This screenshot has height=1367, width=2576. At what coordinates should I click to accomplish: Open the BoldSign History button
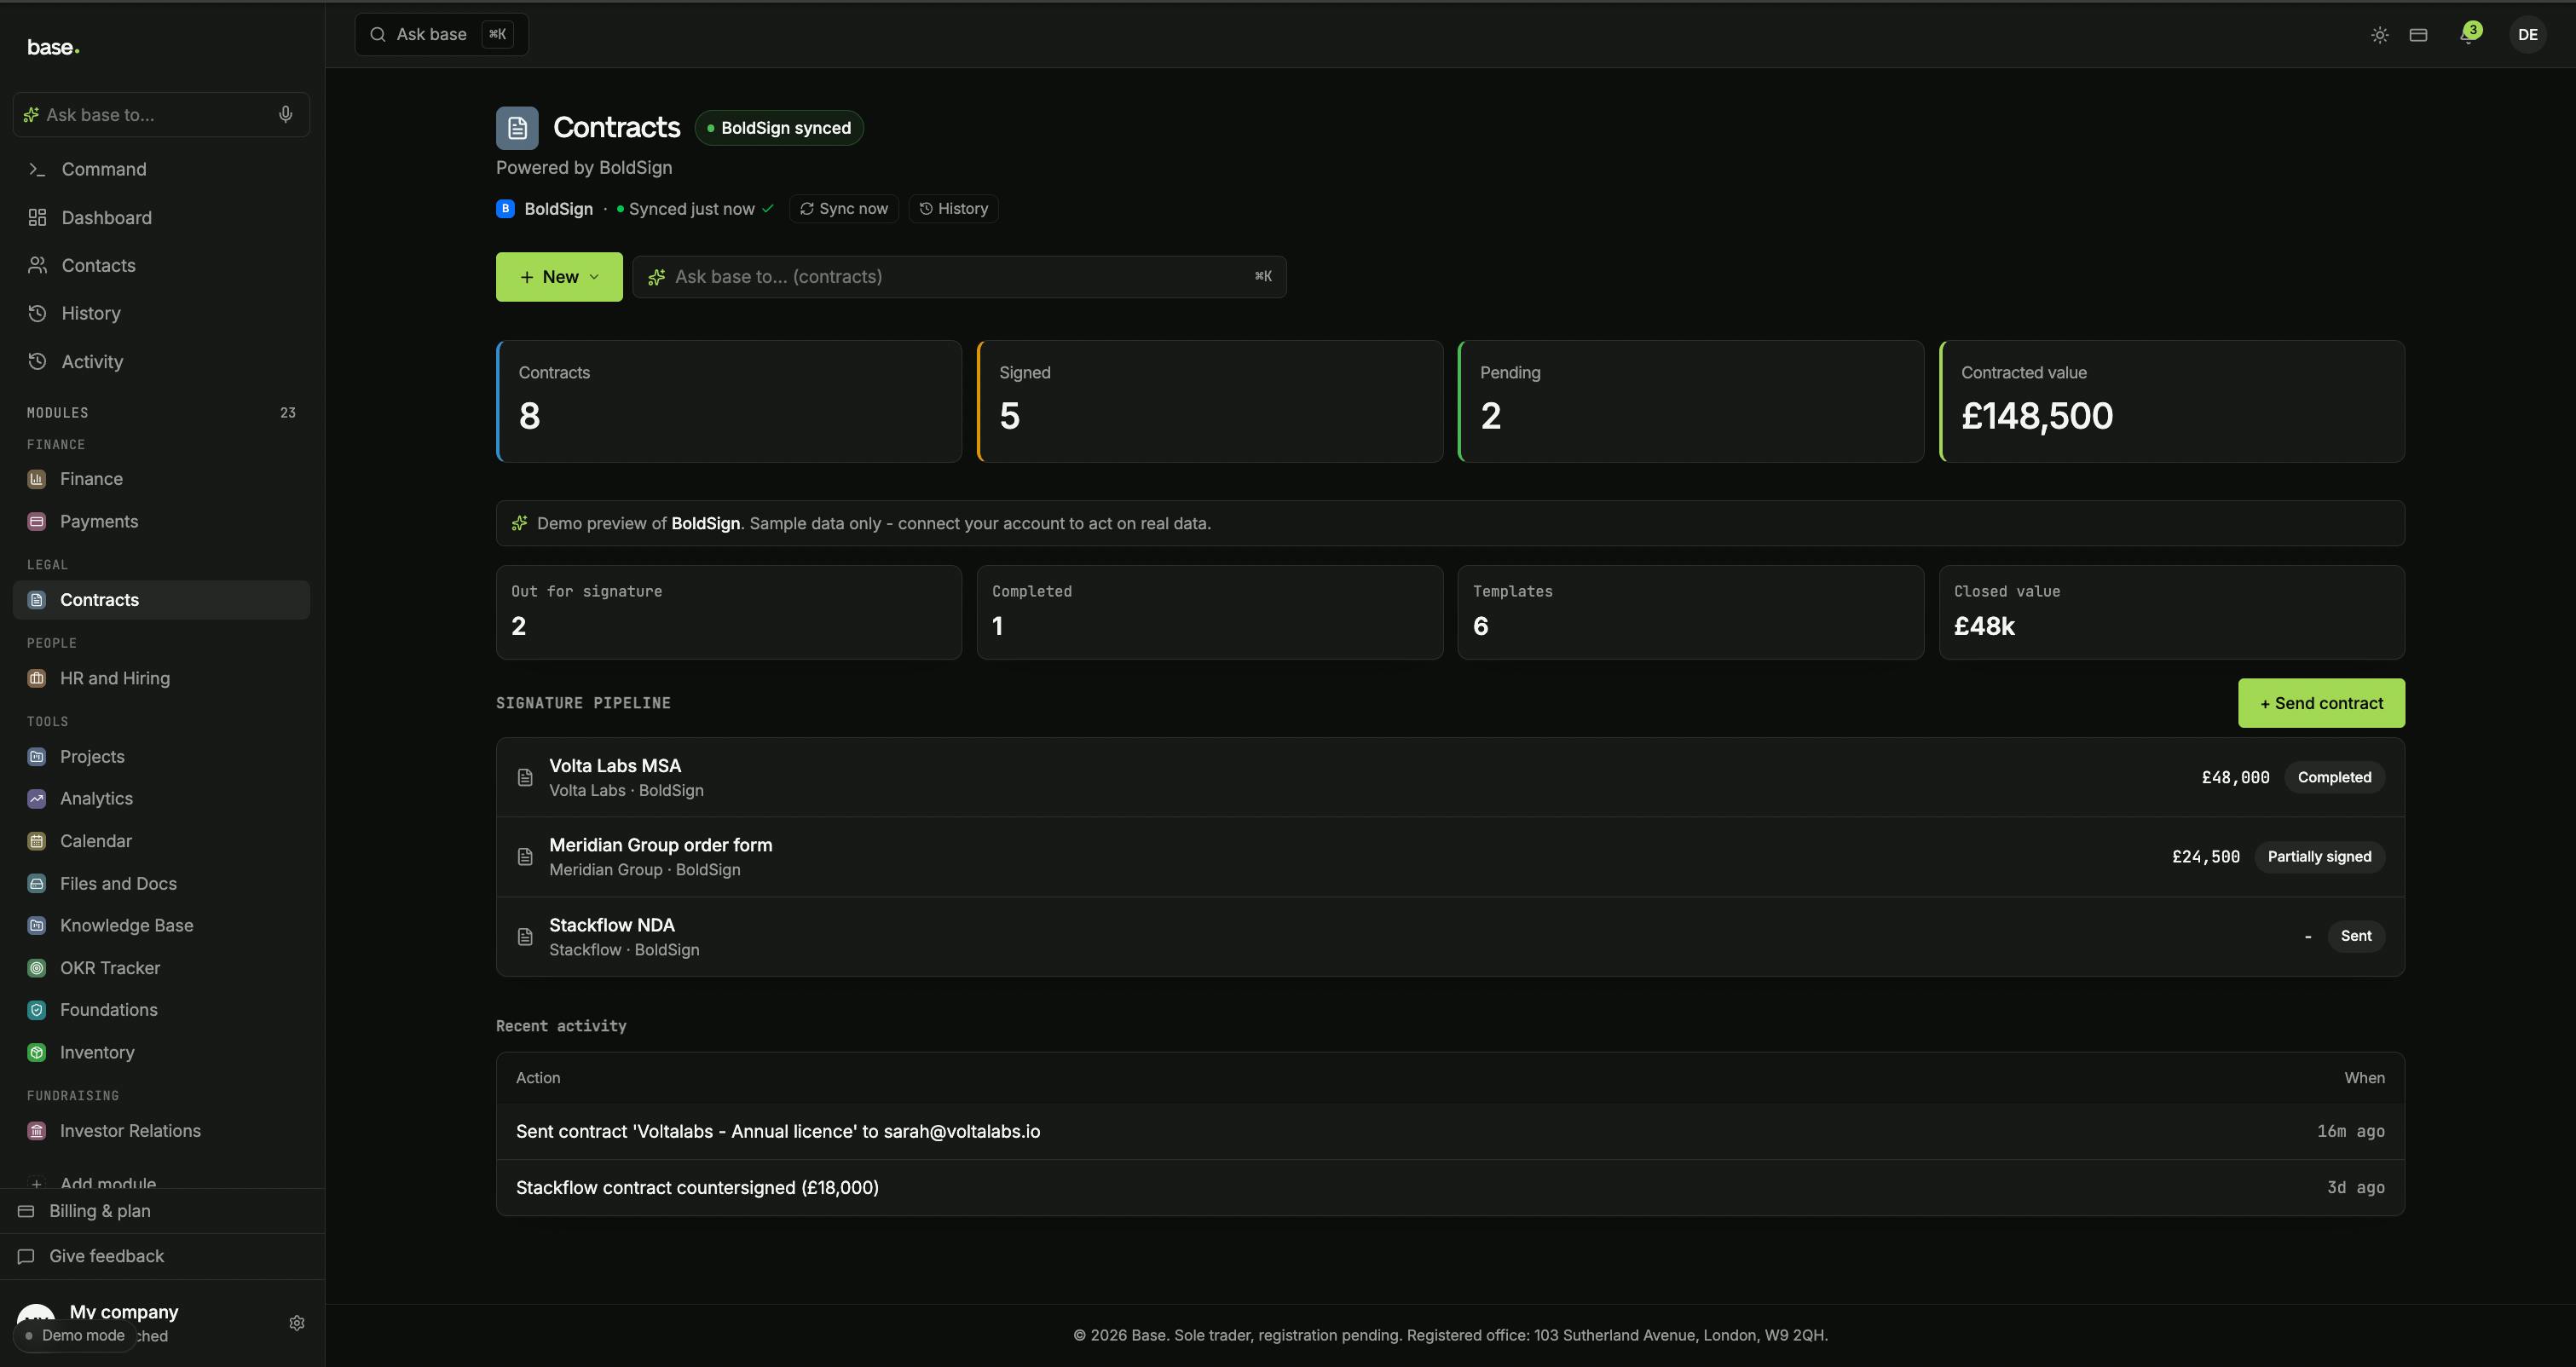point(953,209)
